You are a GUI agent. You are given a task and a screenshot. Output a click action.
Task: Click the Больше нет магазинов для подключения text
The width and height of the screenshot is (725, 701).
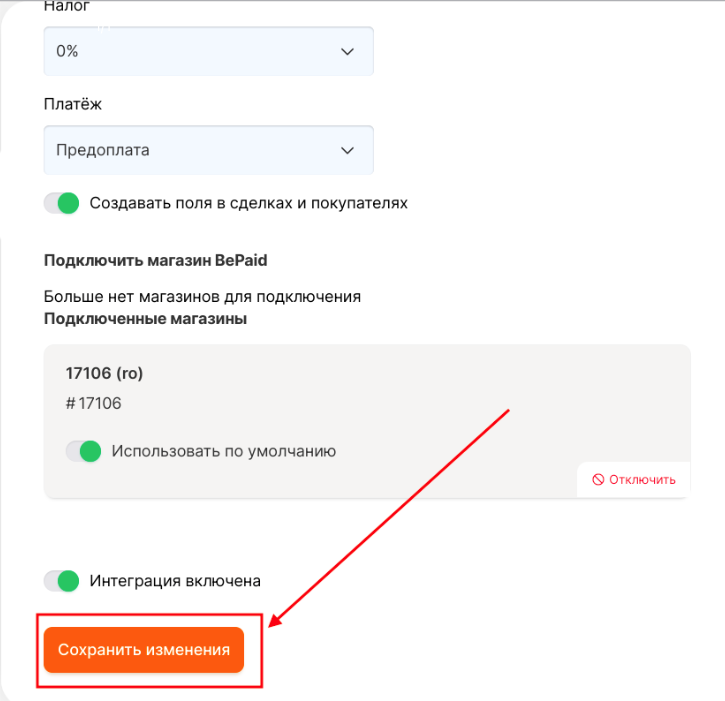click(202, 297)
